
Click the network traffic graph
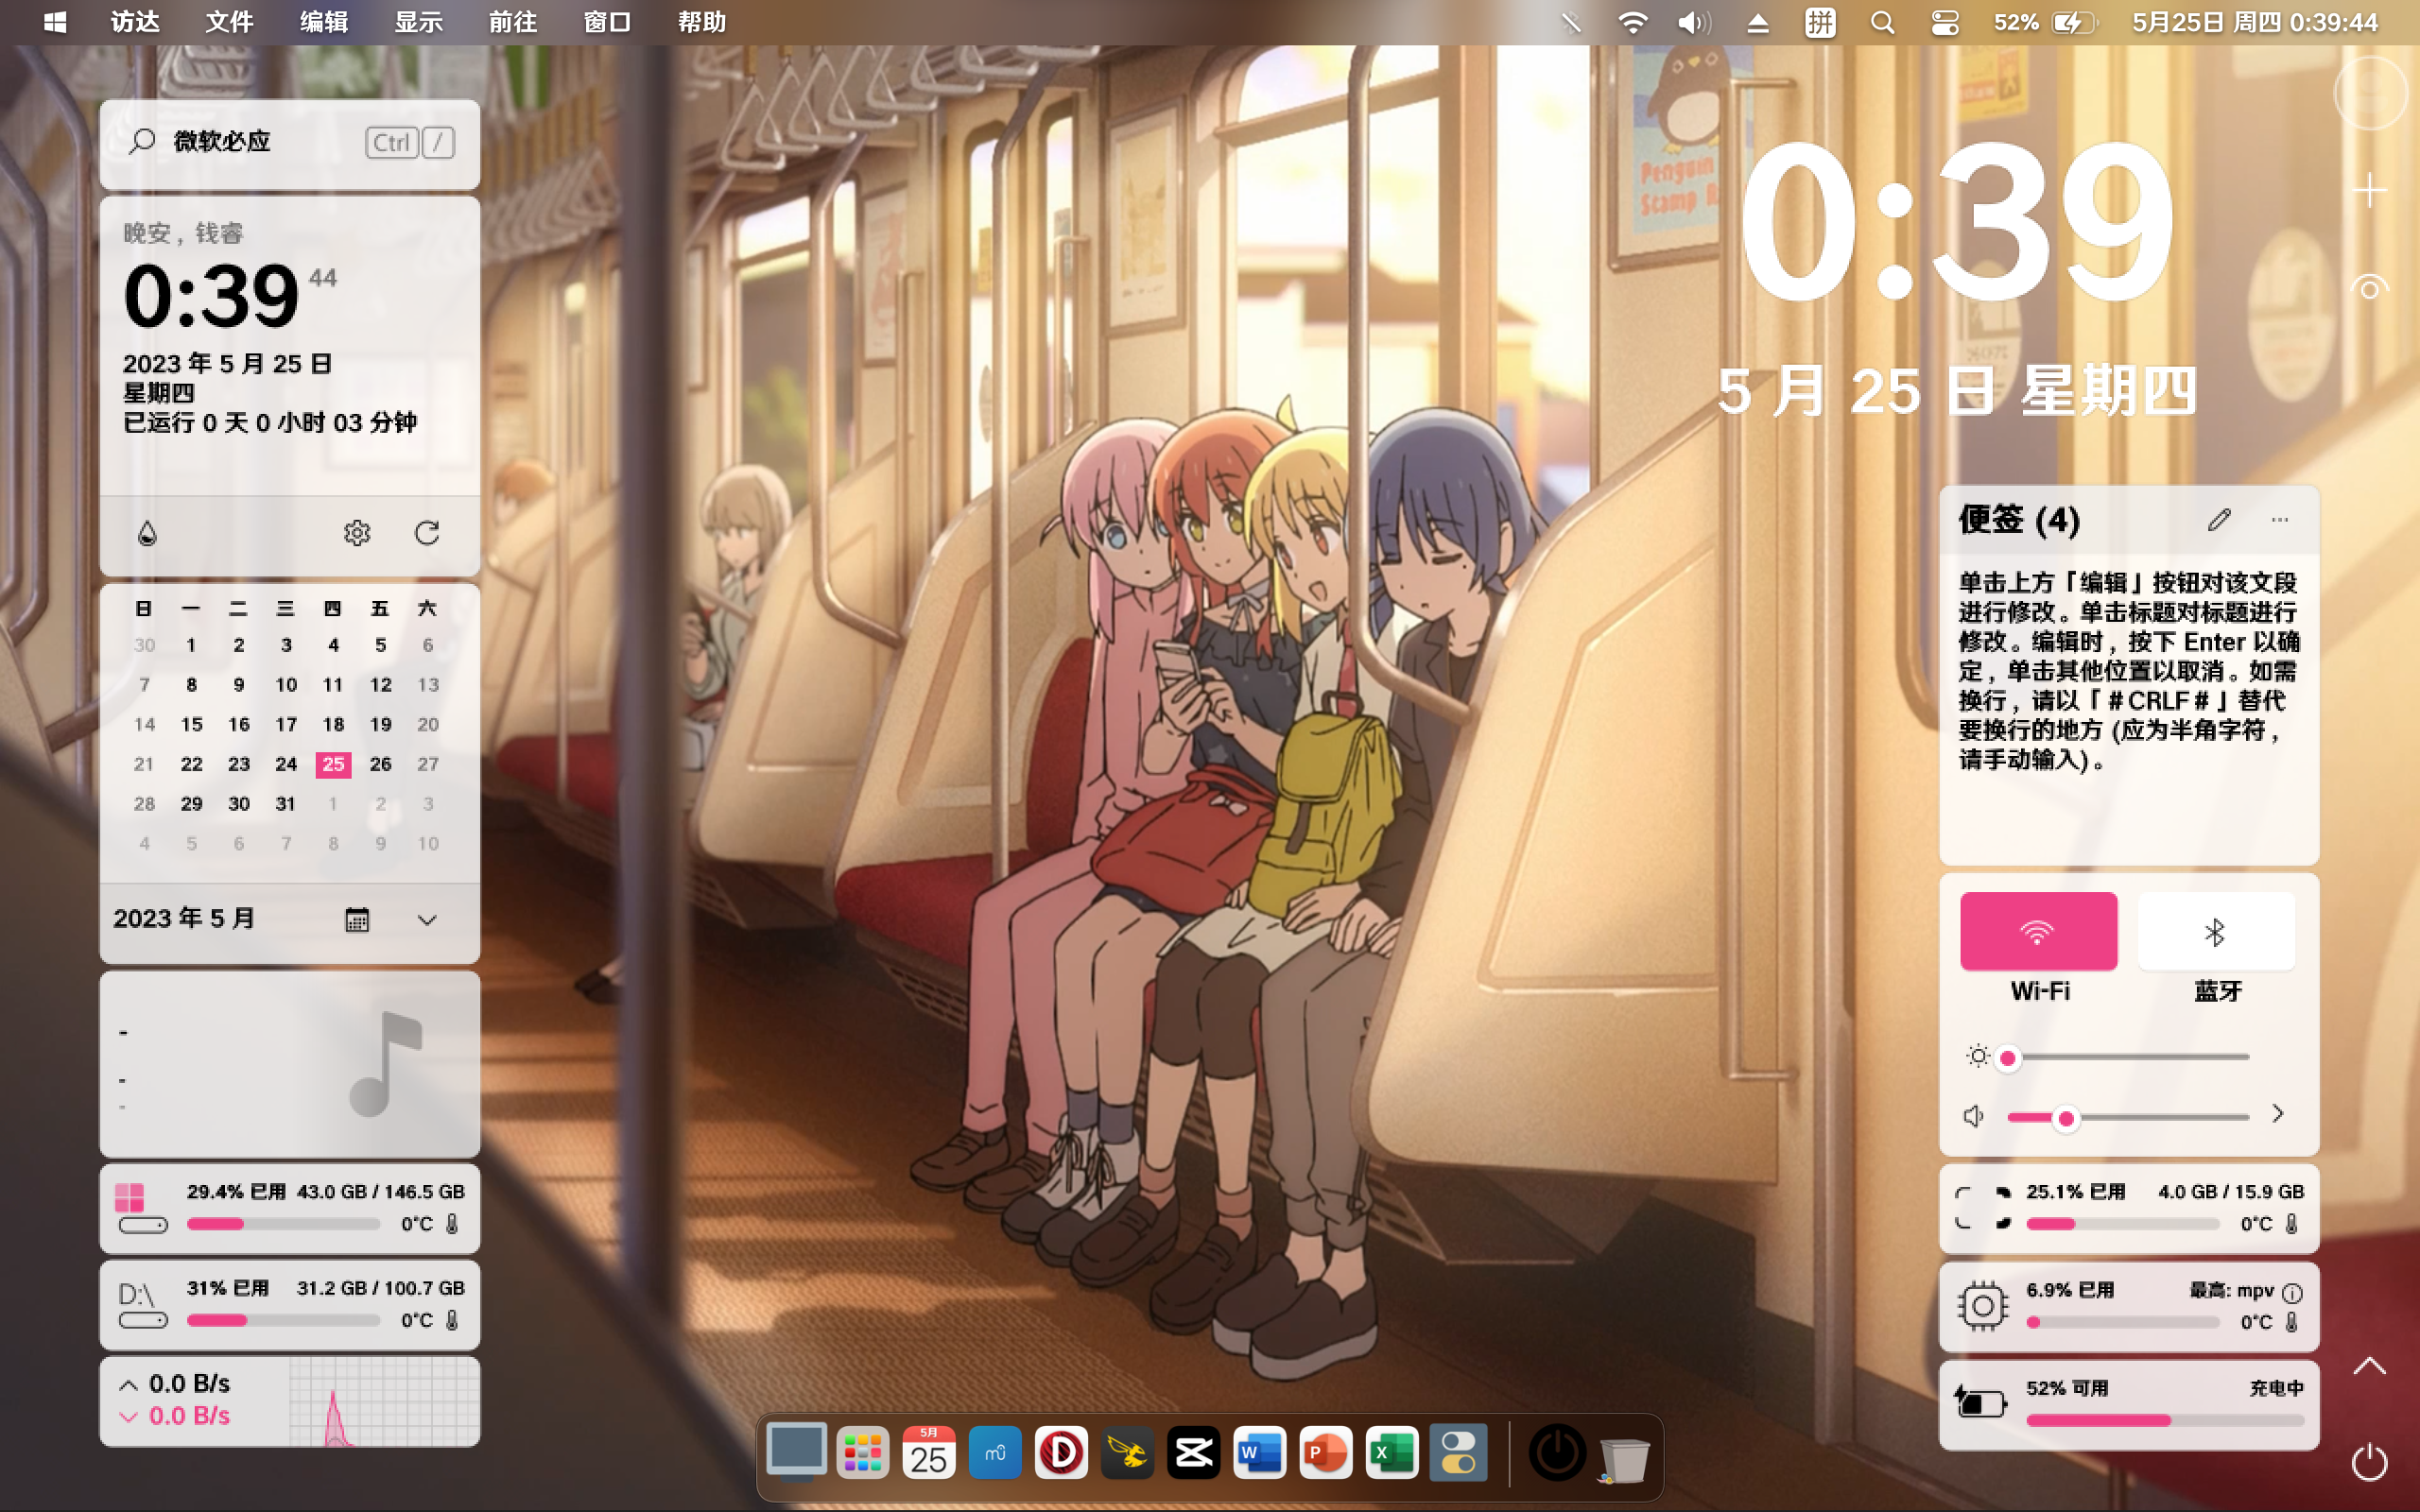point(383,1402)
